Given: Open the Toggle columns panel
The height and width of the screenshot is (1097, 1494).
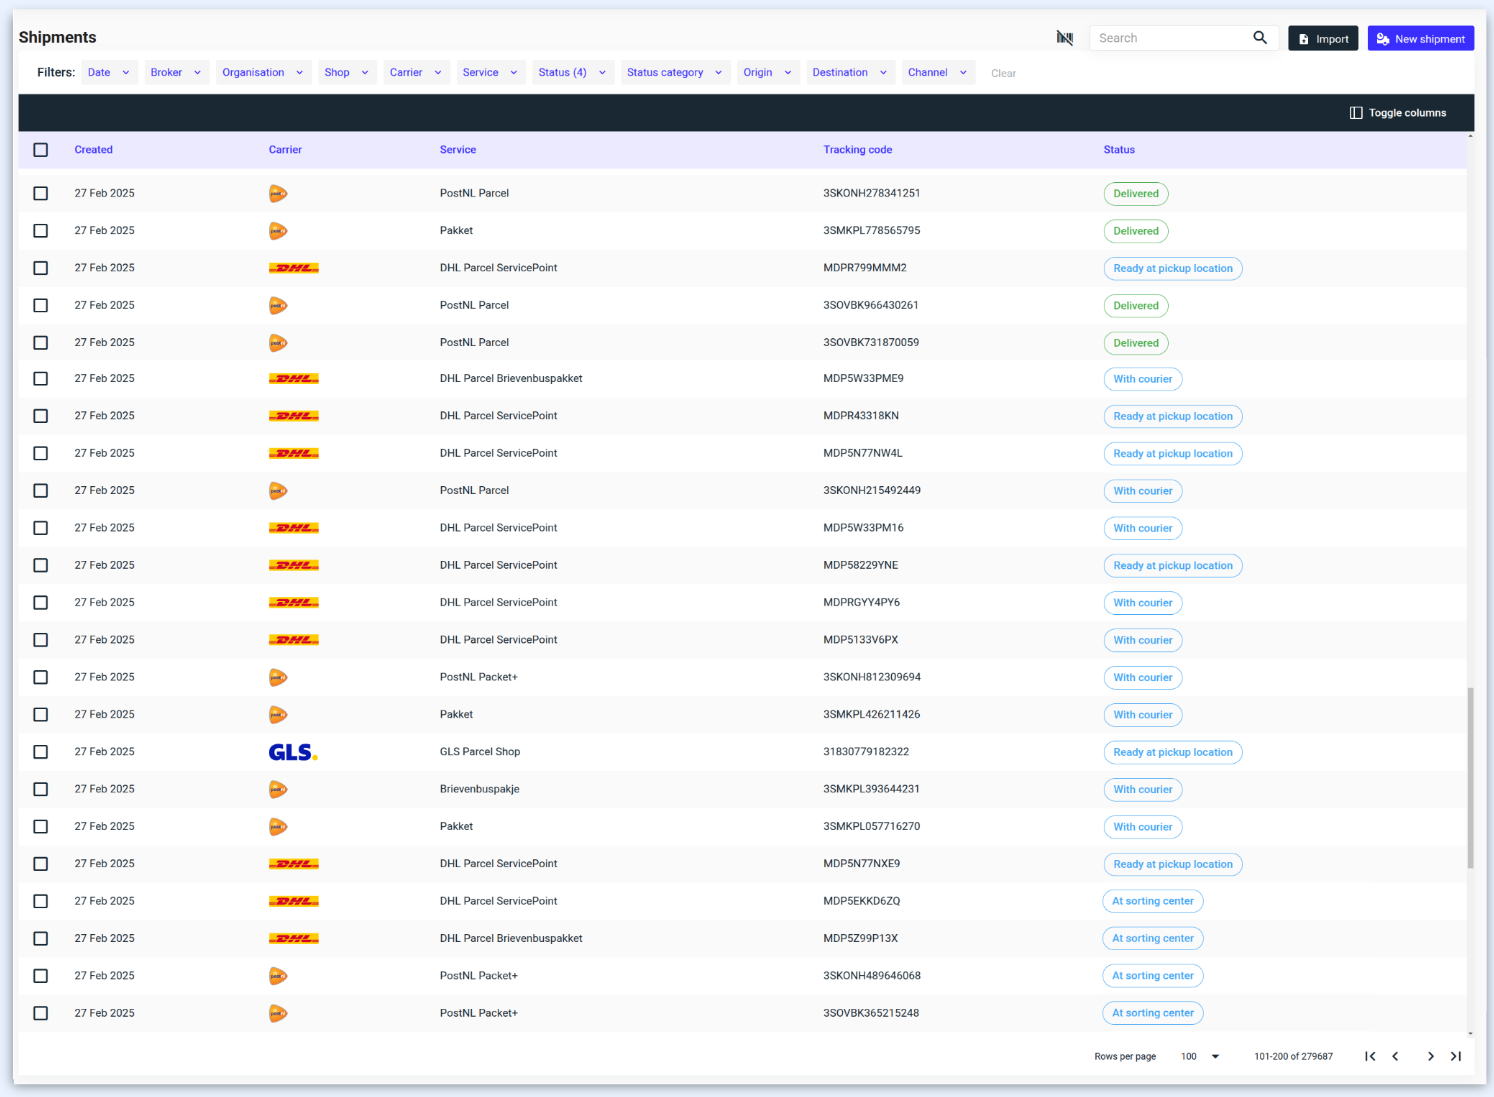Looking at the screenshot, I should [1398, 112].
